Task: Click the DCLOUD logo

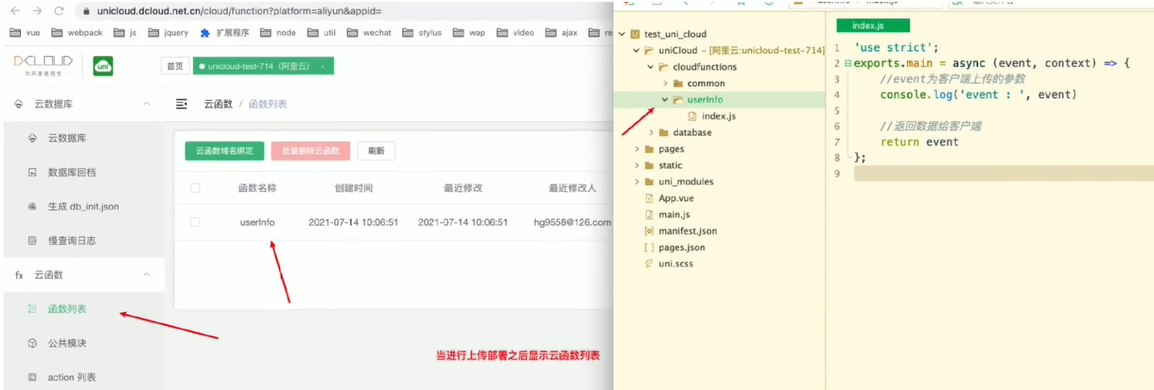Action: pos(43,65)
